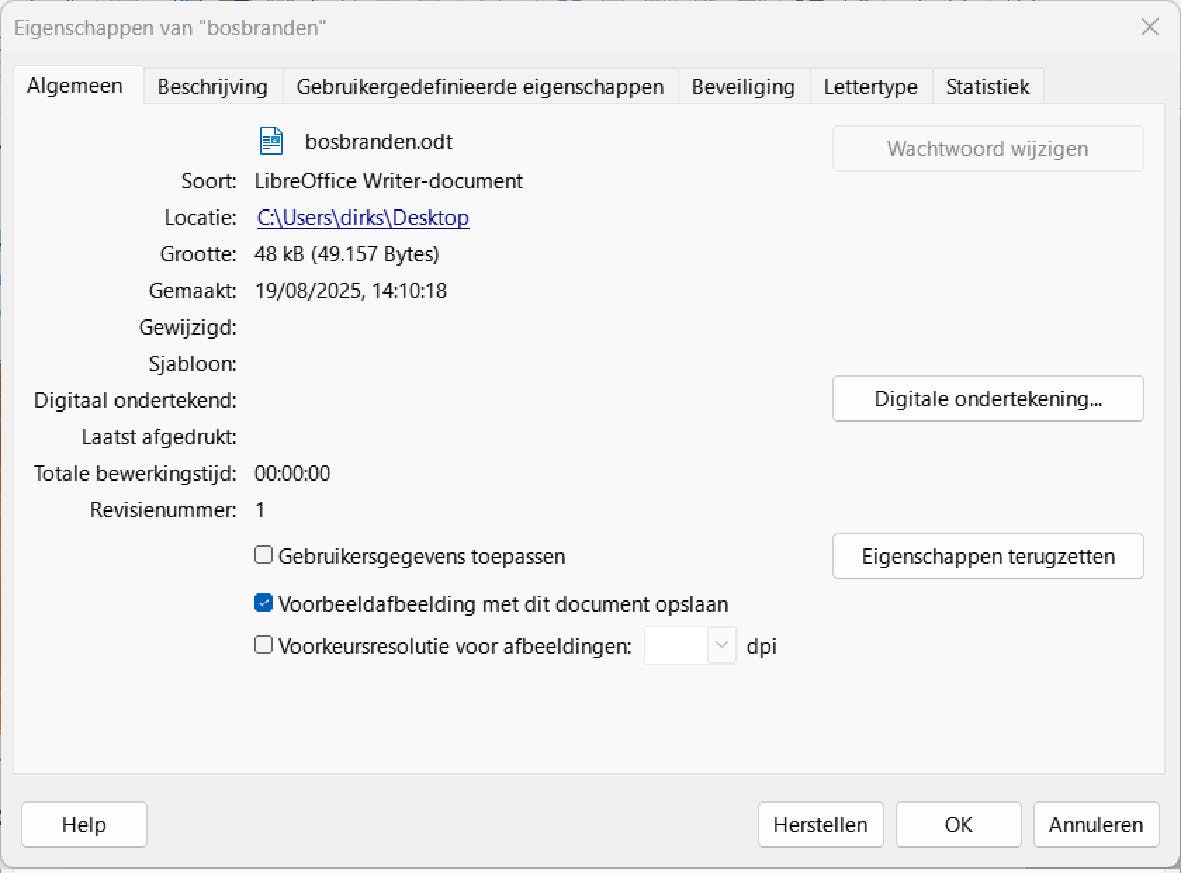This screenshot has height=873, width=1181.
Task: Click the Digitale ondertekening button
Action: tap(987, 399)
